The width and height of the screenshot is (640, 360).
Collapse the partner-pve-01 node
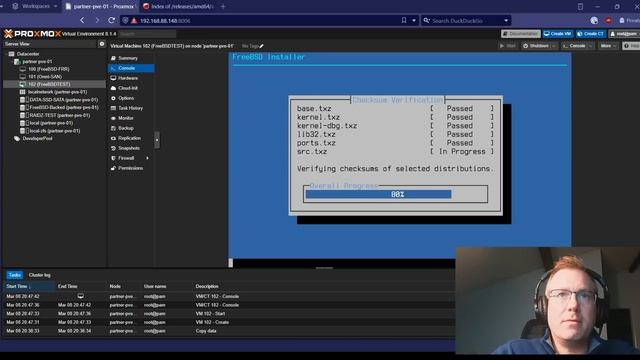pyautogui.click(x=11, y=62)
